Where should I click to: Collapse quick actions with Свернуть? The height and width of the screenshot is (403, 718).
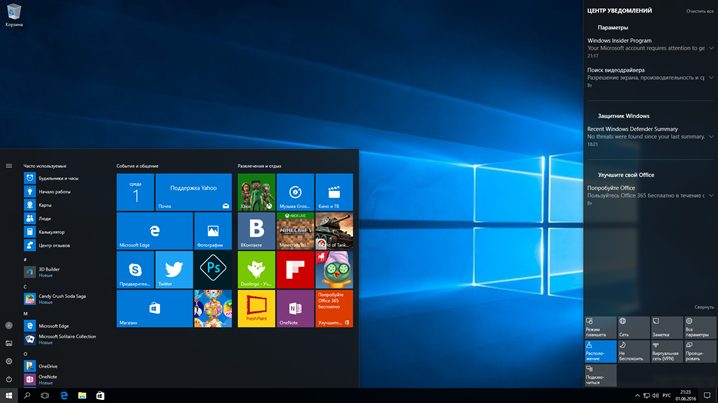coord(704,307)
